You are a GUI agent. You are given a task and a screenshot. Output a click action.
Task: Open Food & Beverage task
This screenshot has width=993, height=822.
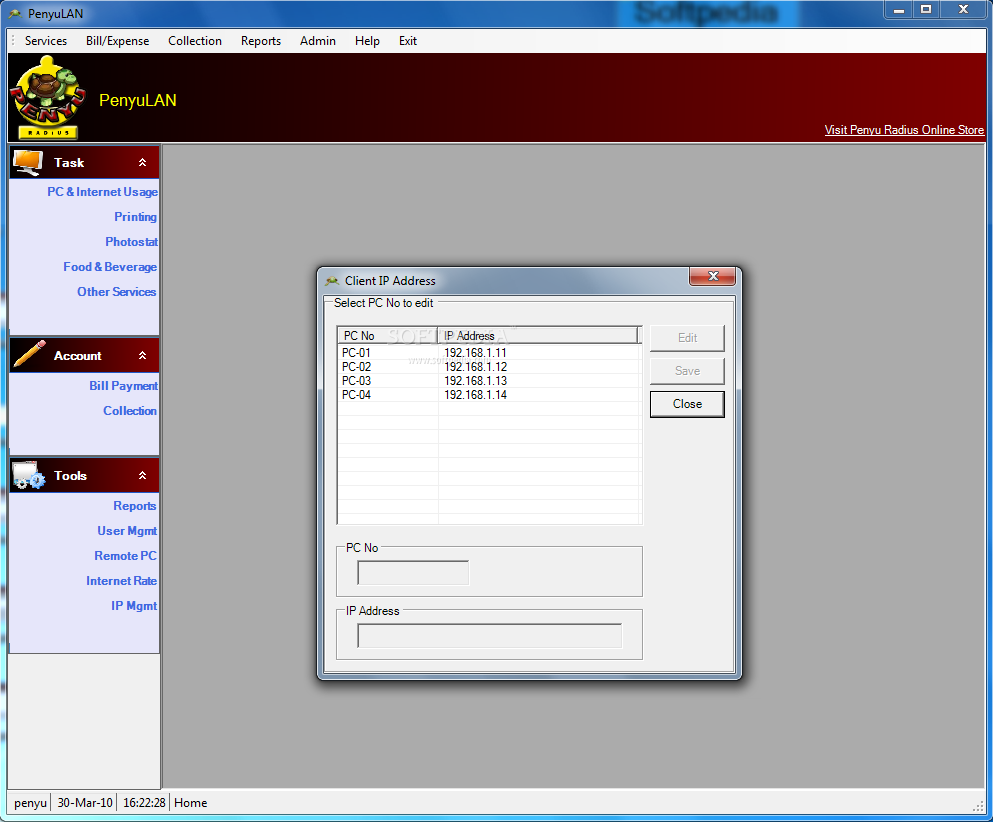click(x=110, y=267)
